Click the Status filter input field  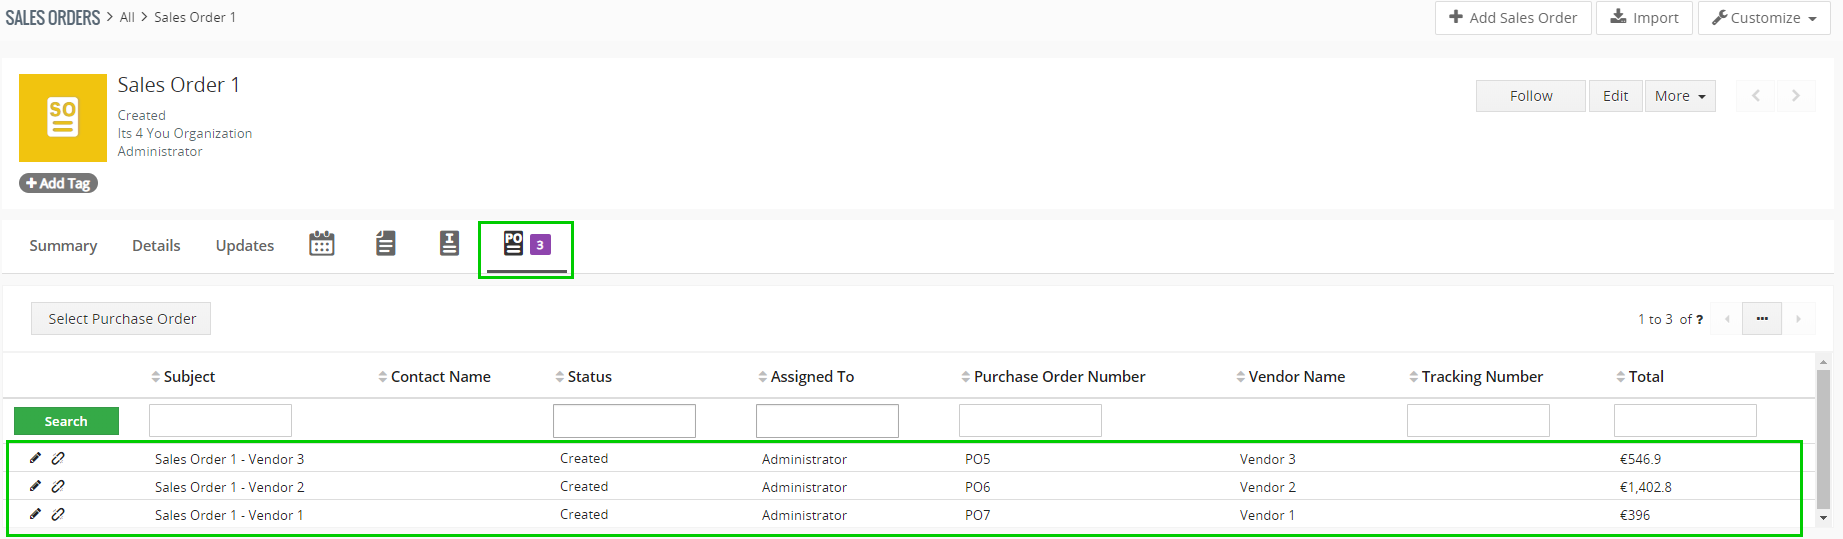[x=624, y=421]
